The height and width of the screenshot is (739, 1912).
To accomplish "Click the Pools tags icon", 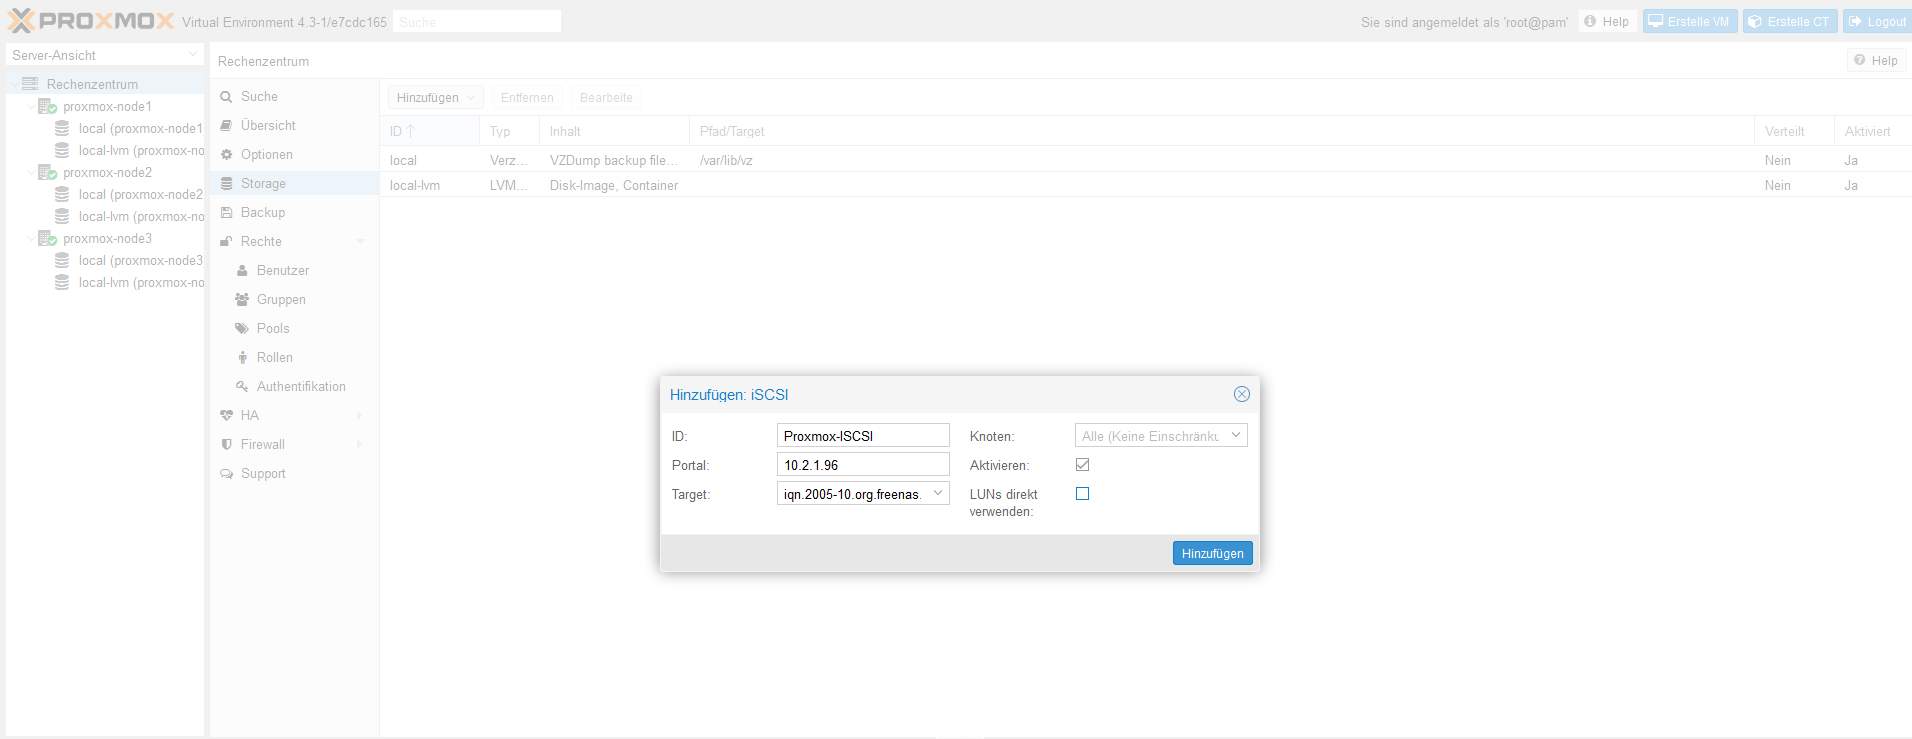I will (x=242, y=328).
